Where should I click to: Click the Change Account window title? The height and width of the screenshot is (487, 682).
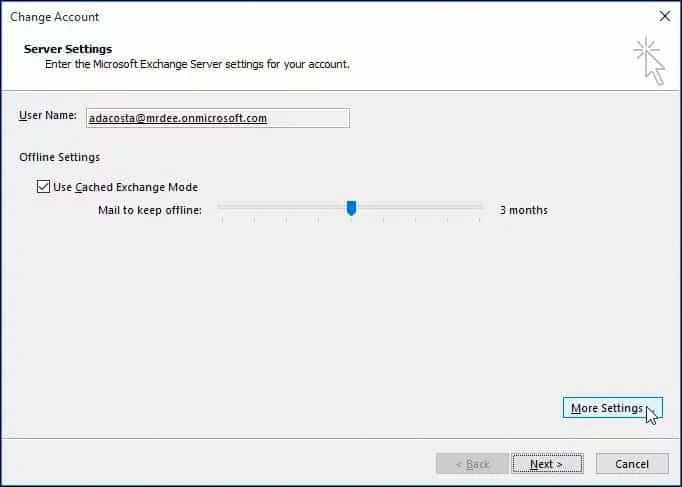[54, 17]
